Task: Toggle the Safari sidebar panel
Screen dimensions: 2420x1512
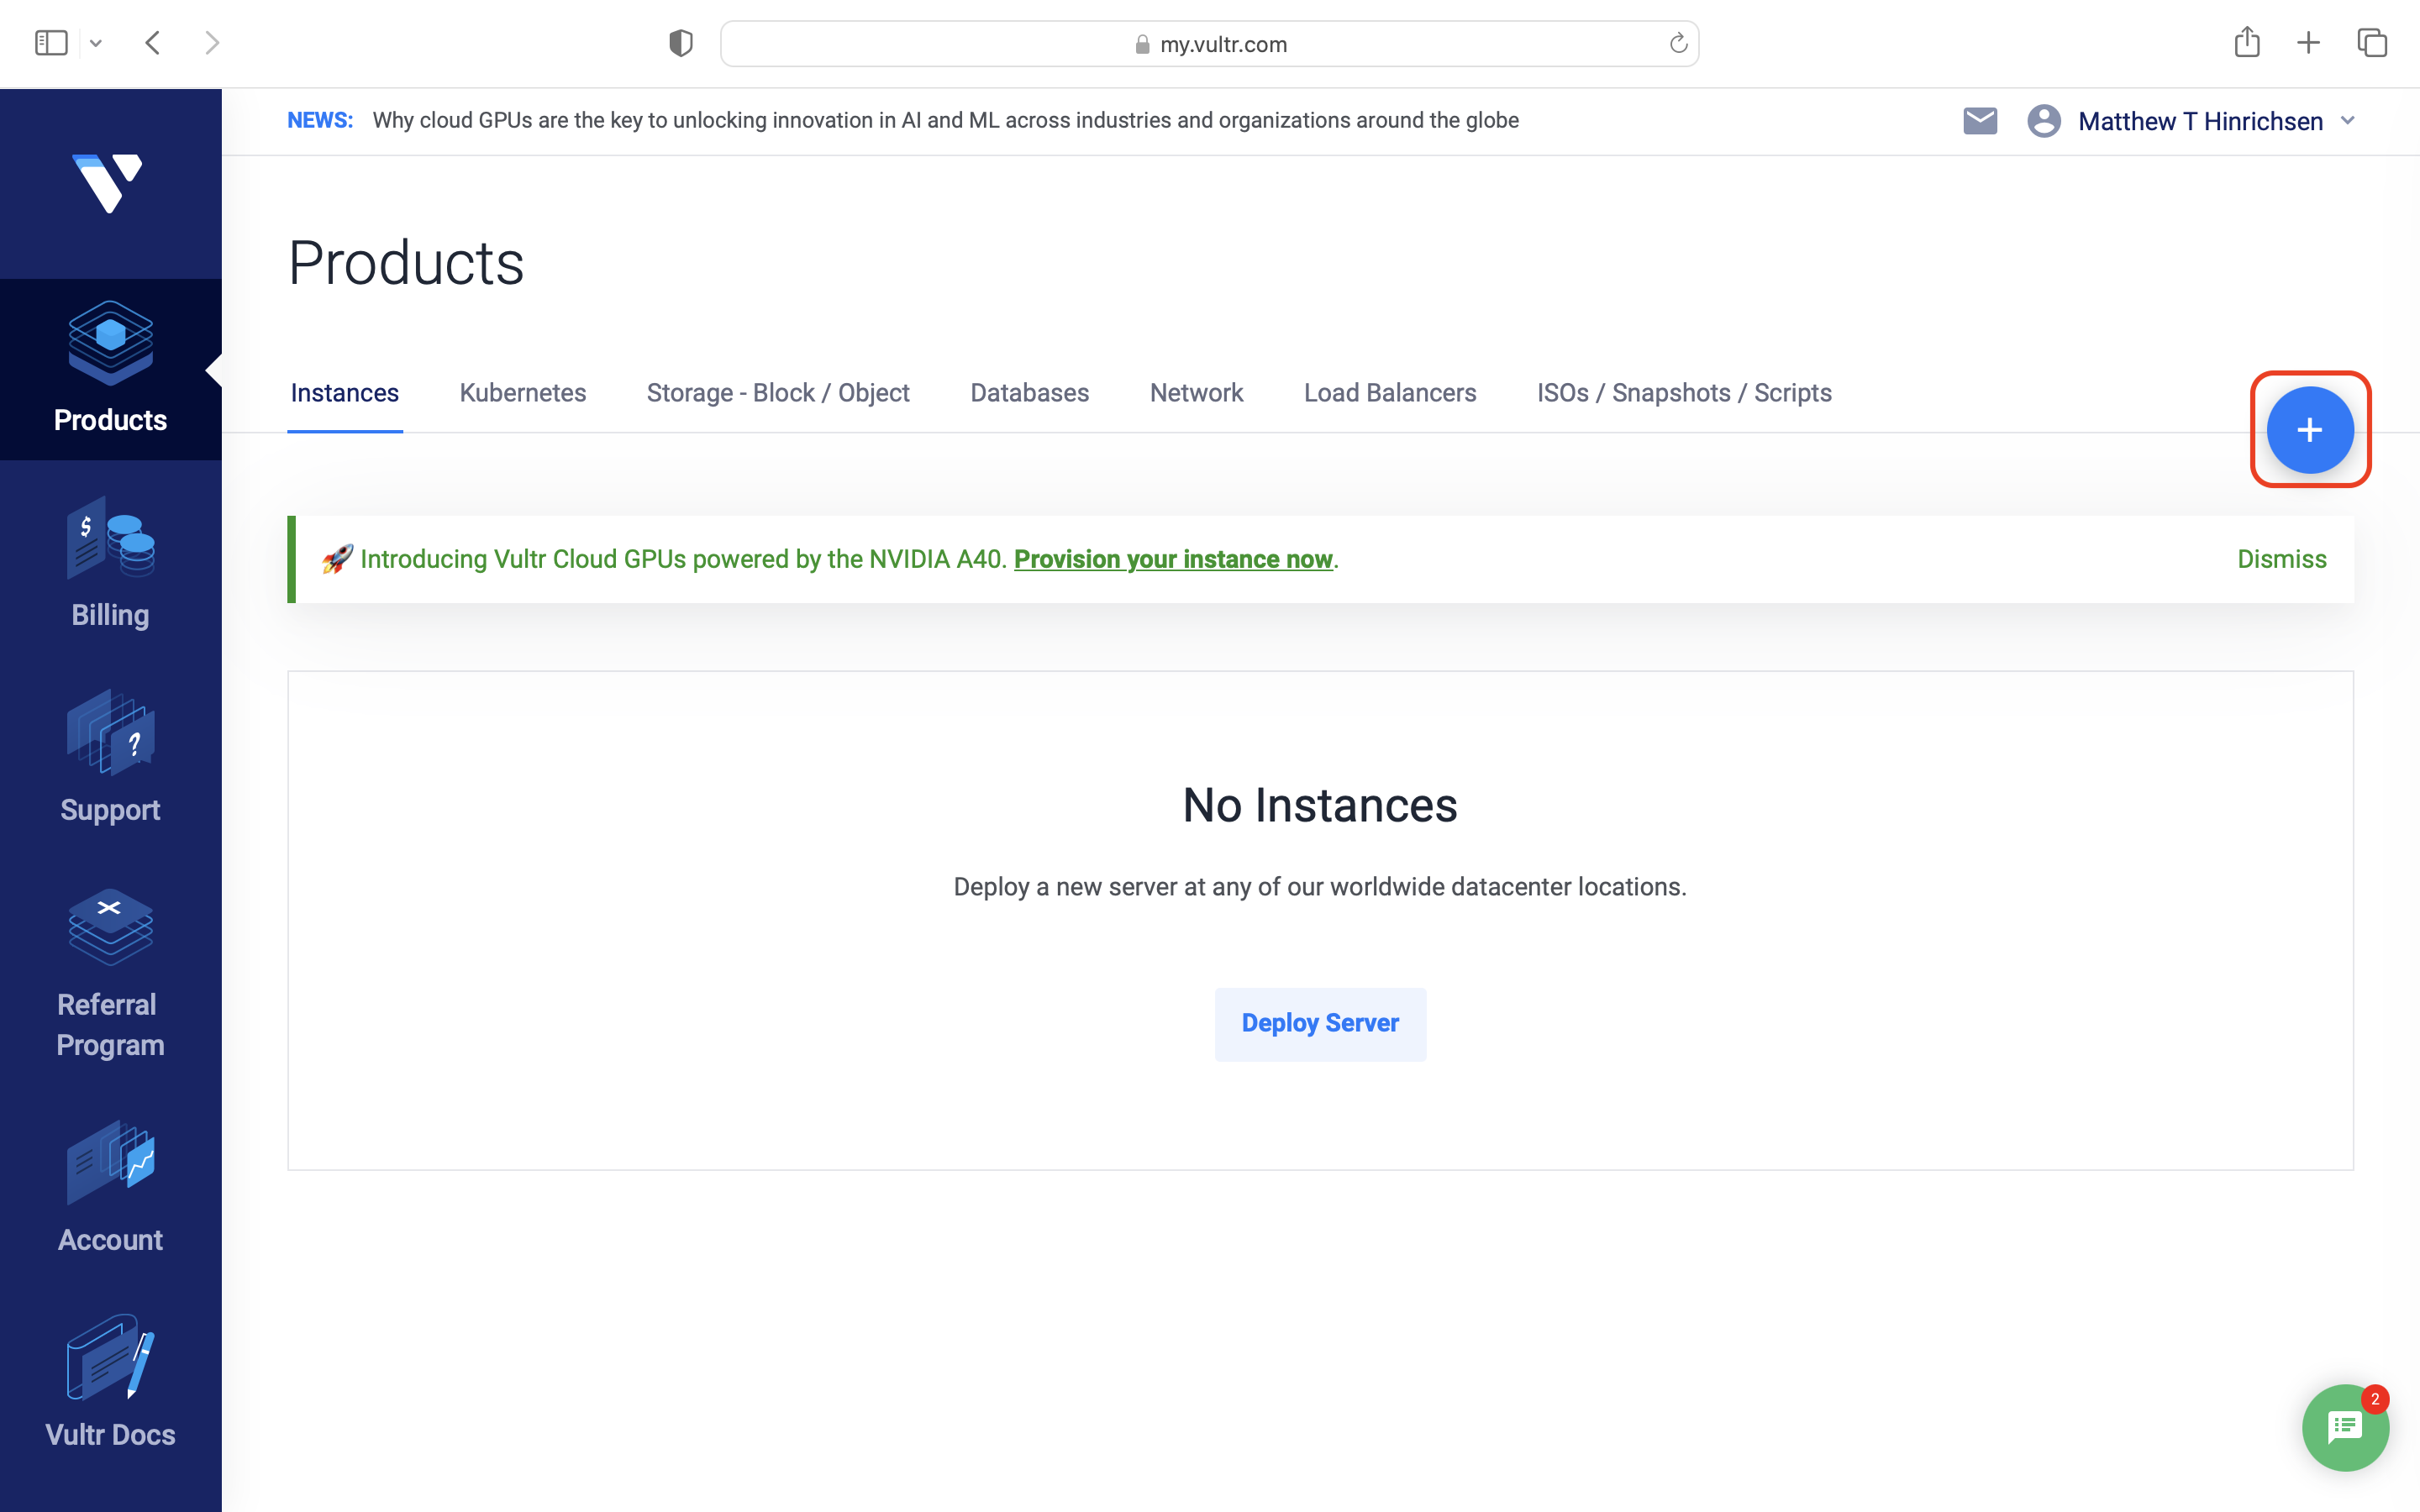Action: coord(51,43)
